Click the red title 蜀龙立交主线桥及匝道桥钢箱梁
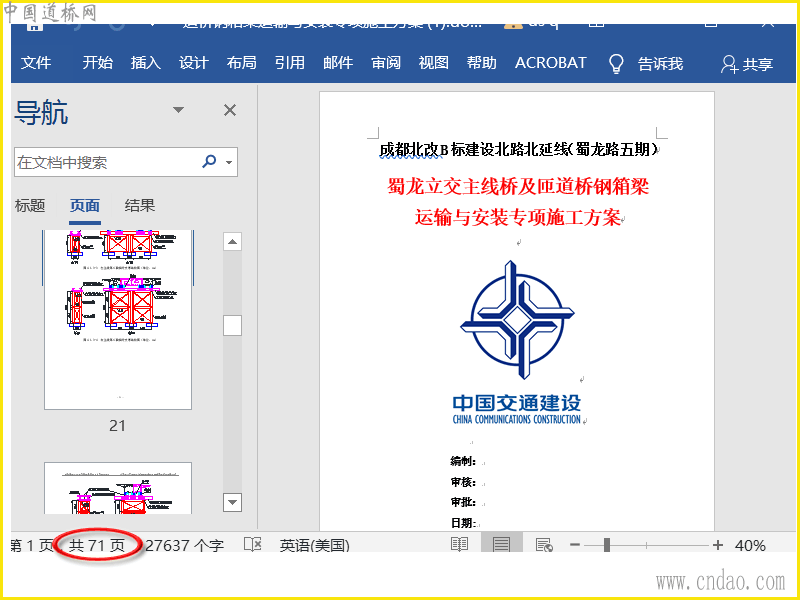 click(x=518, y=186)
